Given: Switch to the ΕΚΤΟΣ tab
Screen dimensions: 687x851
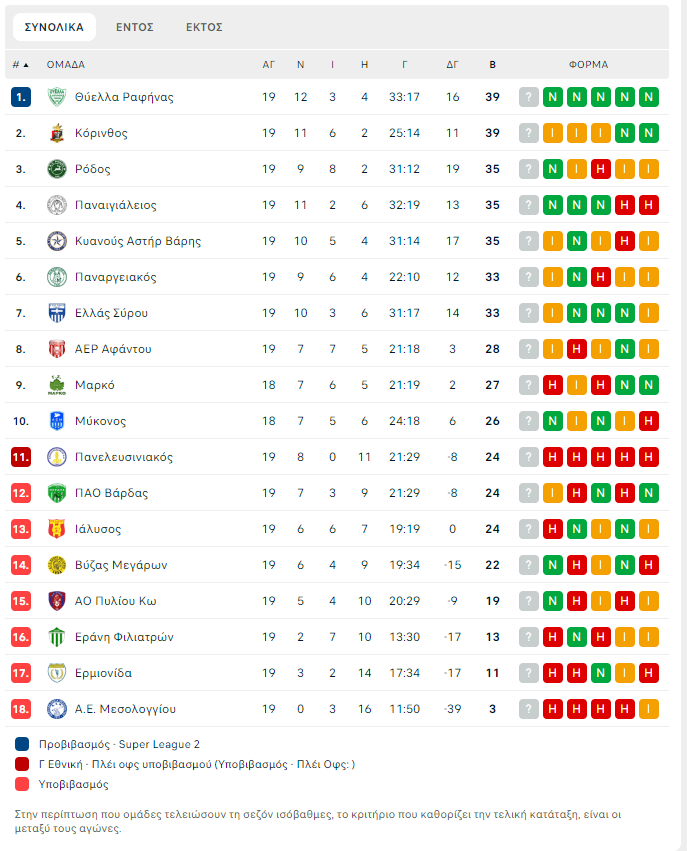Looking at the screenshot, I should click(204, 27).
